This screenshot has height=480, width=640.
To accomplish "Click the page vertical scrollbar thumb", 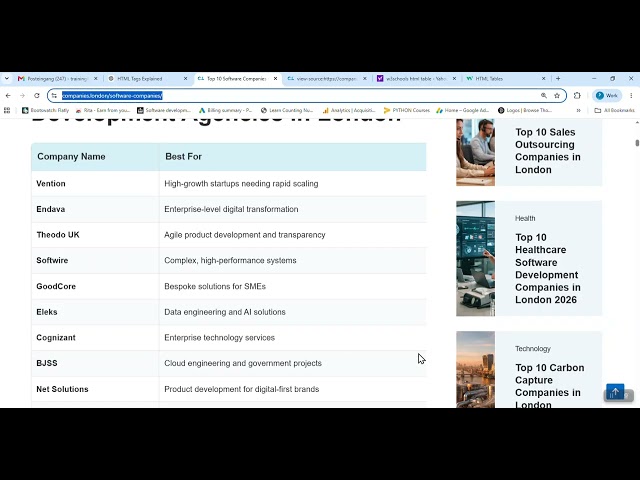I will click(x=637, y=143).
